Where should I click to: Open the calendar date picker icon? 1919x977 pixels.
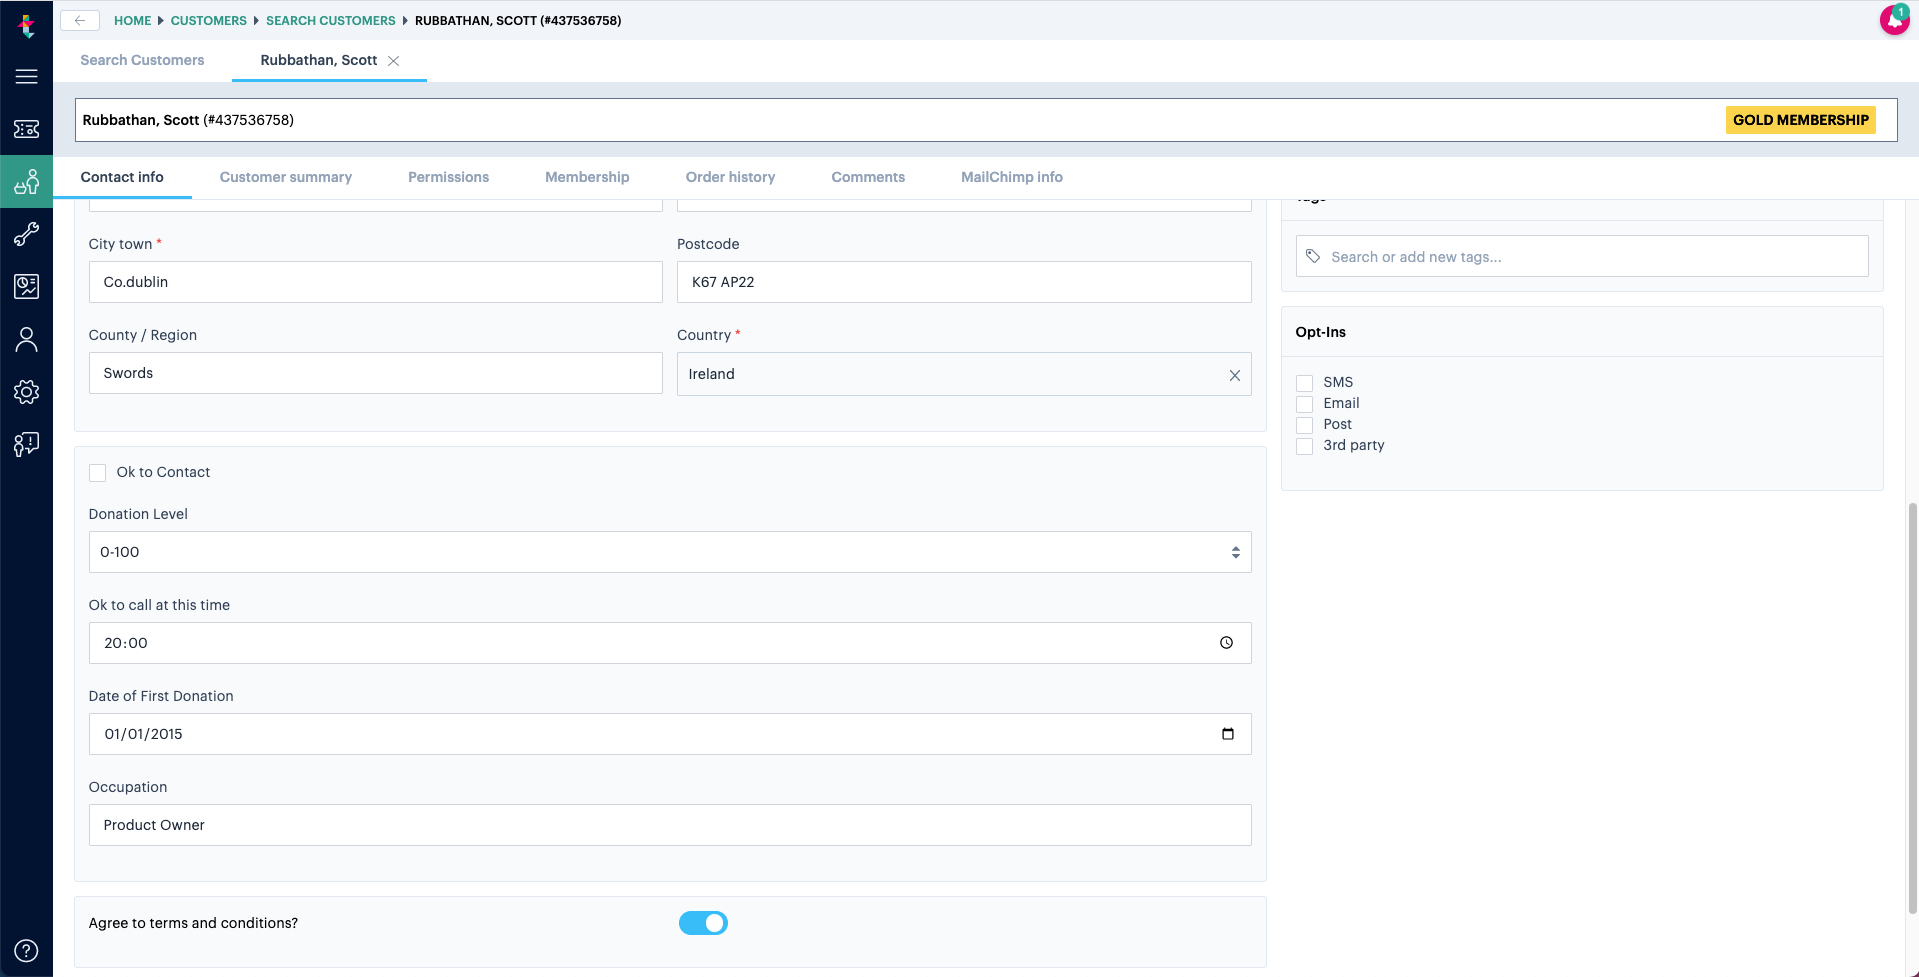point(1228,734)
